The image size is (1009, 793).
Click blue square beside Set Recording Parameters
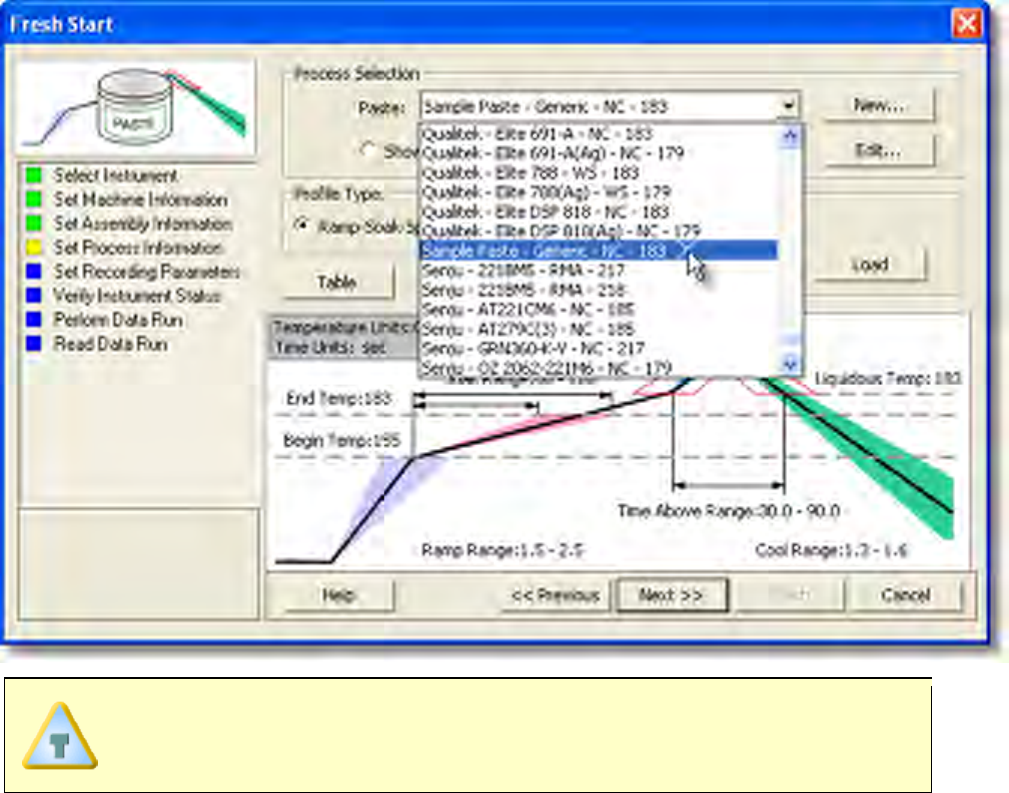[33, 272]
